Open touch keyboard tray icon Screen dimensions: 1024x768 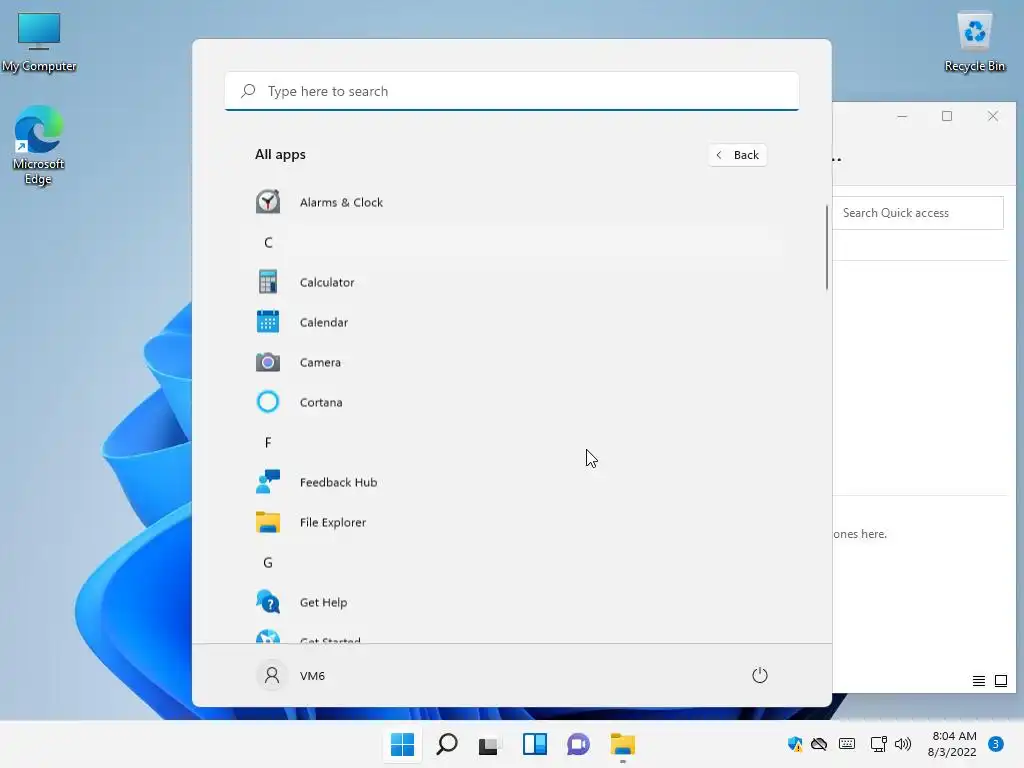pyautogui.click(x=847, y=744)
